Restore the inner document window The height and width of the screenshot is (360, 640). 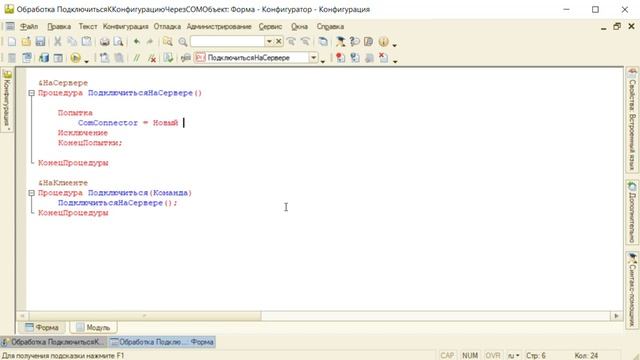(617, 27)
